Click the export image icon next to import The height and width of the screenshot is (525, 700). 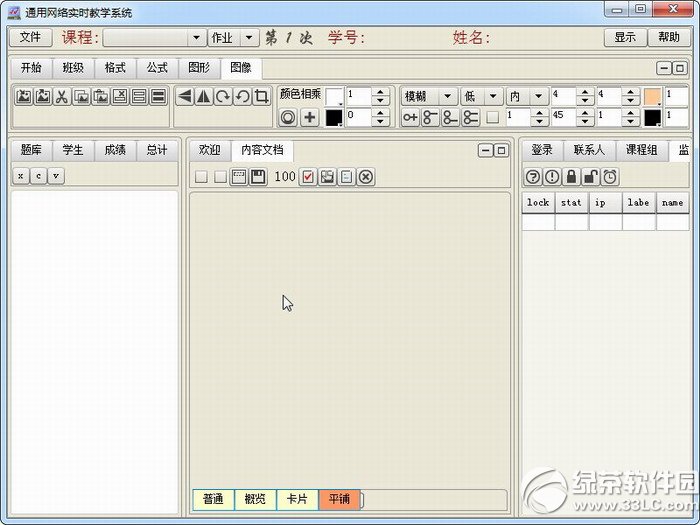[43, 96]
